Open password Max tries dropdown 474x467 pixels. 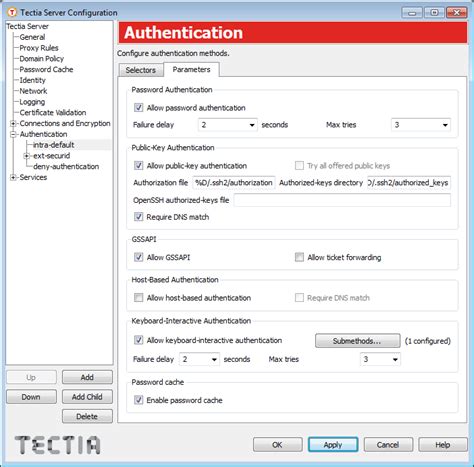click(421, 125)
